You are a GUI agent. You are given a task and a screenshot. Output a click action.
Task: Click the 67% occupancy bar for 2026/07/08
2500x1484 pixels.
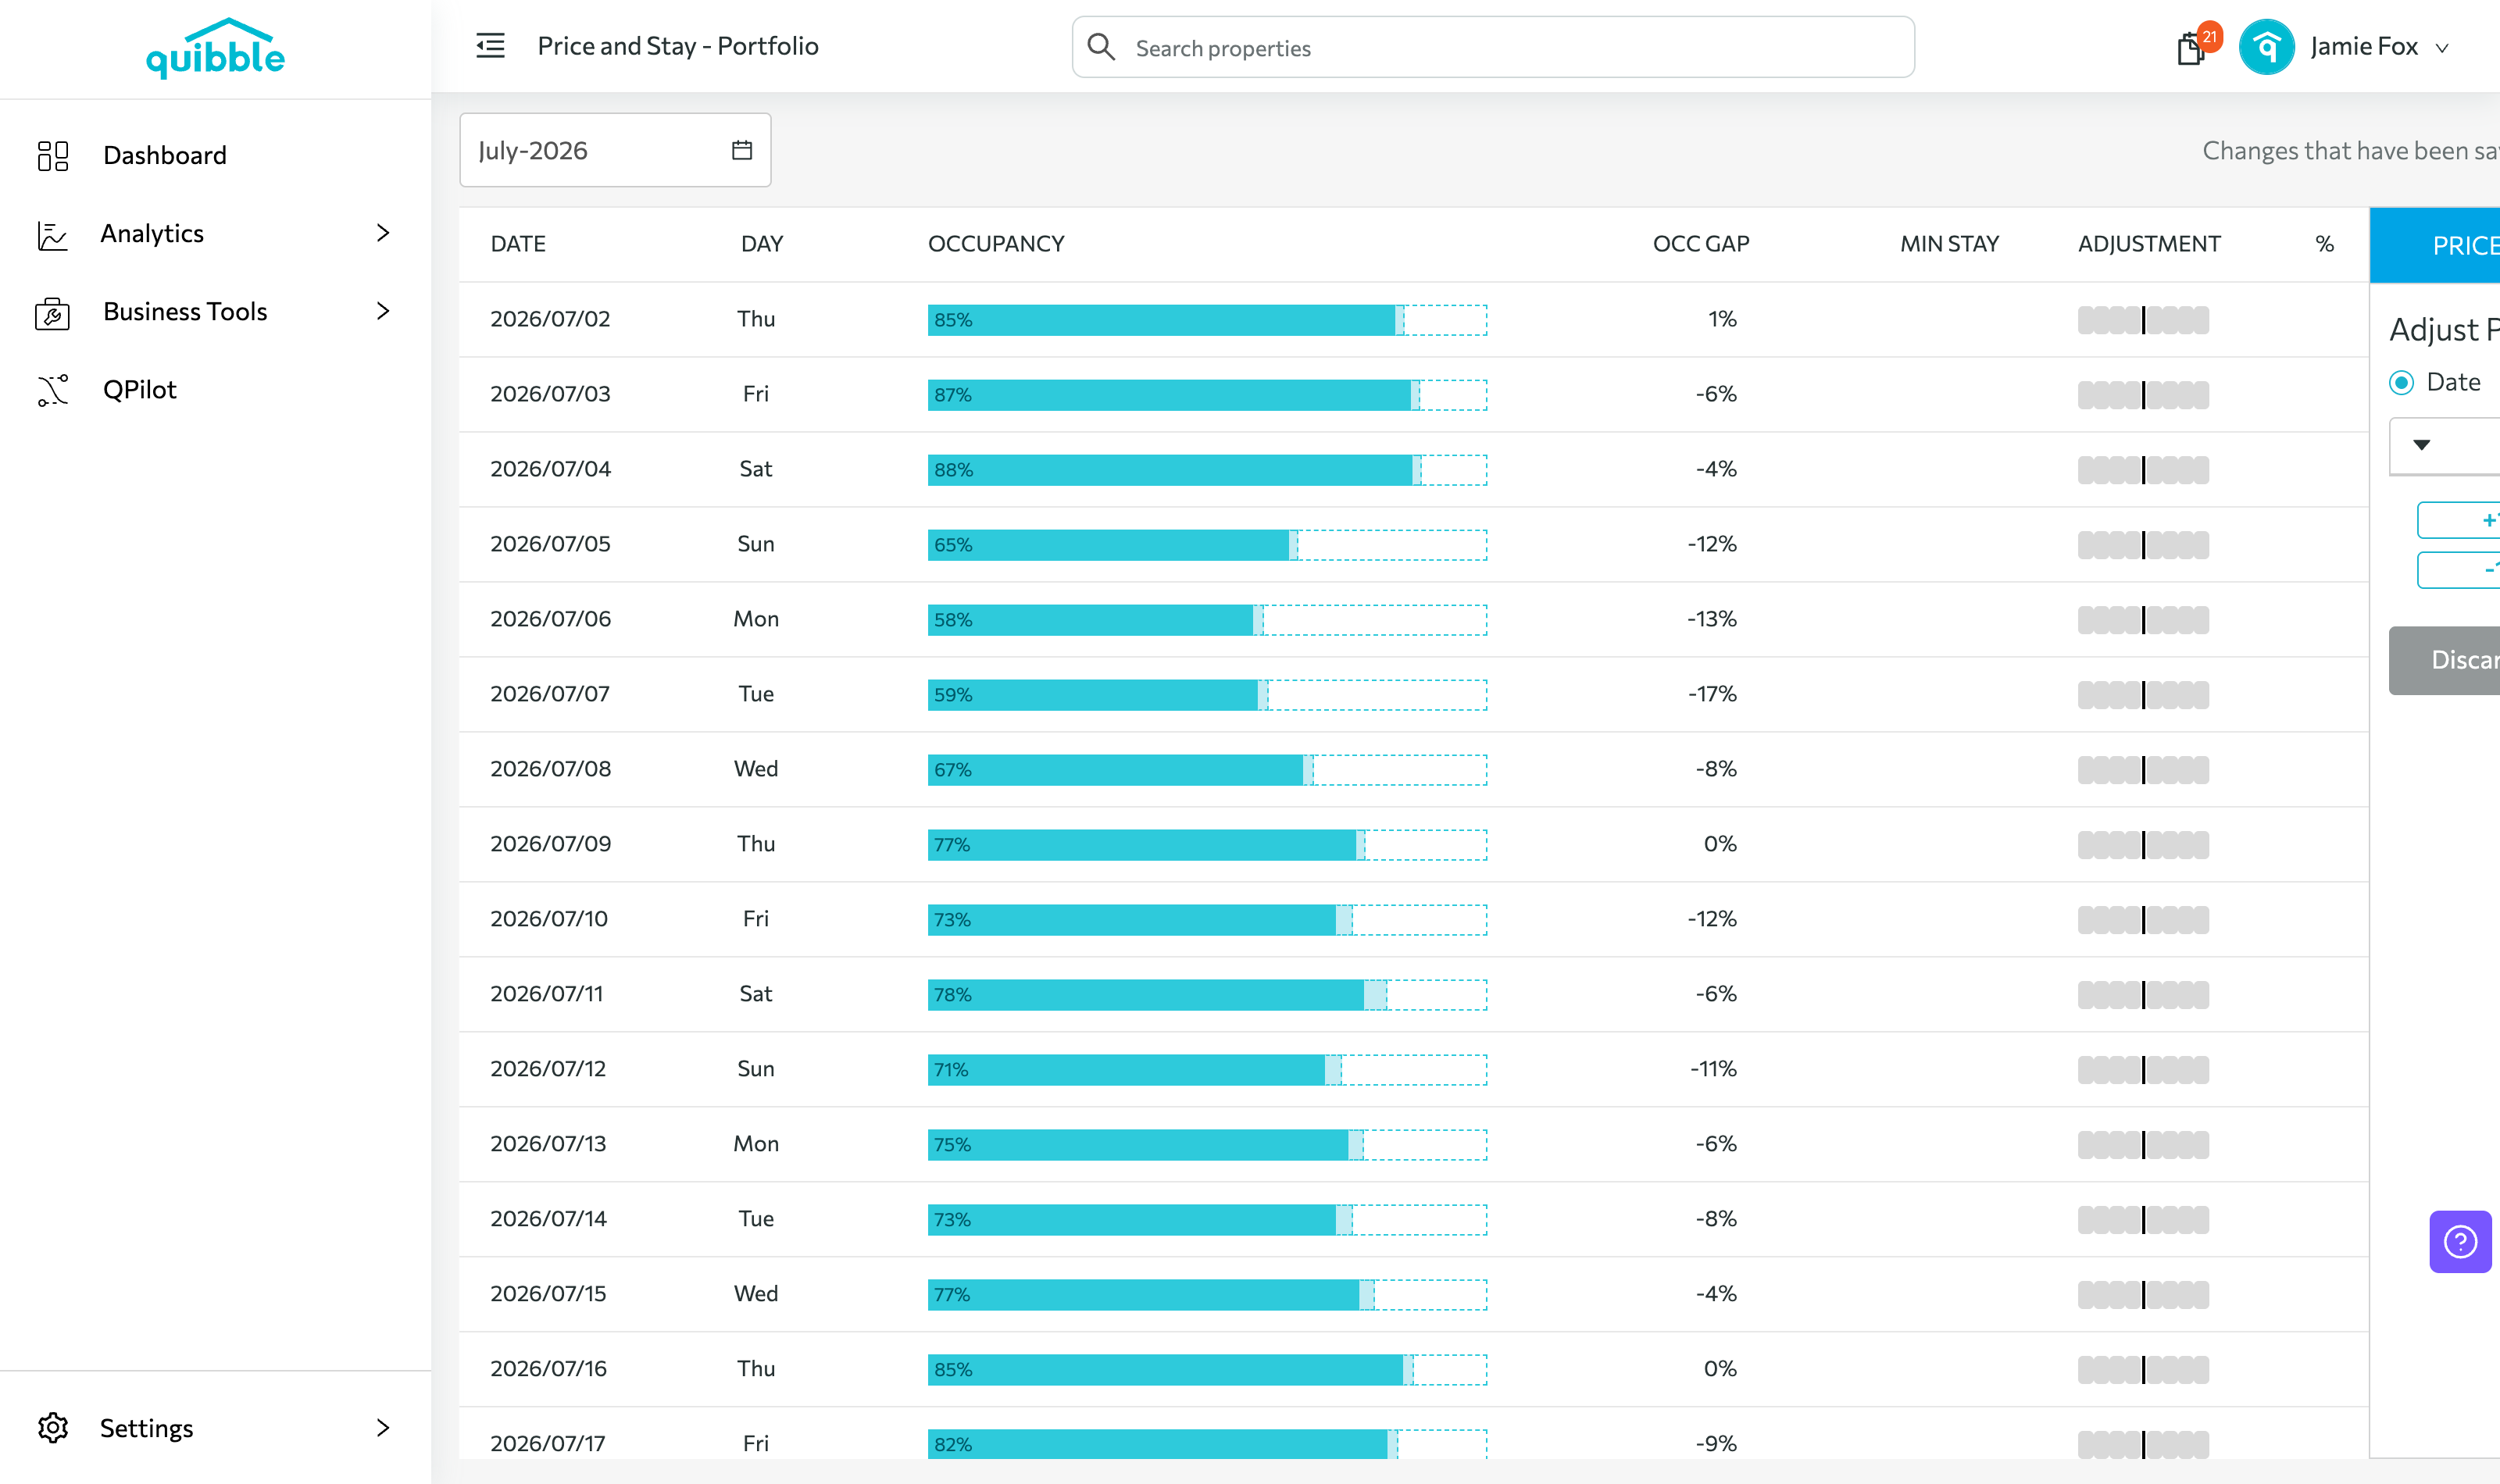click(x=1207, y=770)
